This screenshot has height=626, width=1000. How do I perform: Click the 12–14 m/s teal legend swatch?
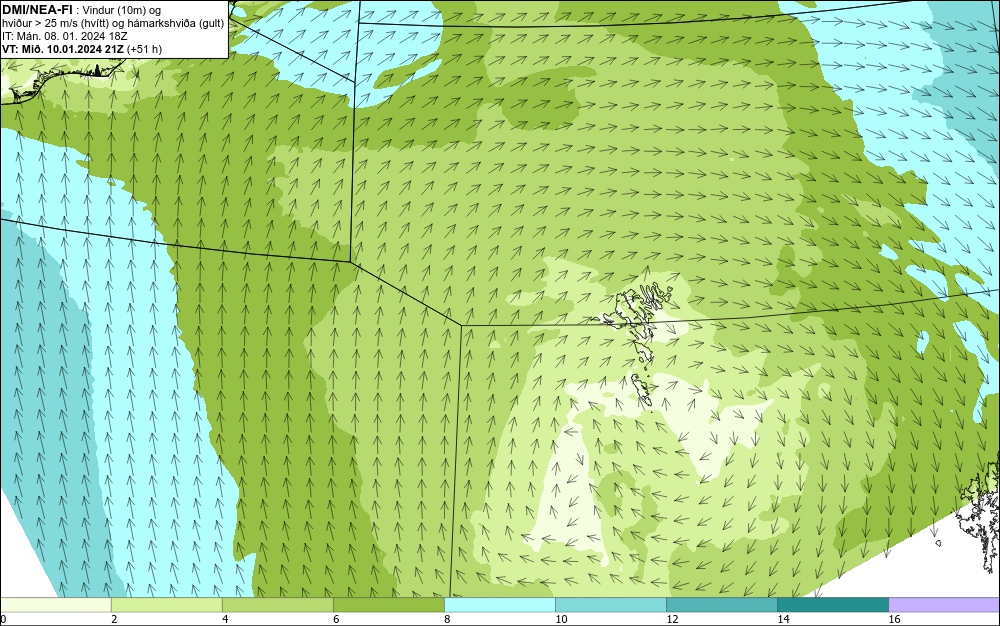721,605
